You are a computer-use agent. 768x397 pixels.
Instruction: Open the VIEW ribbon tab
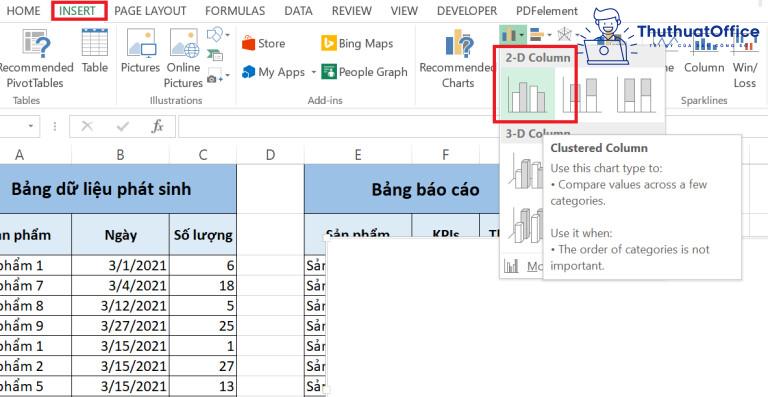404,11
